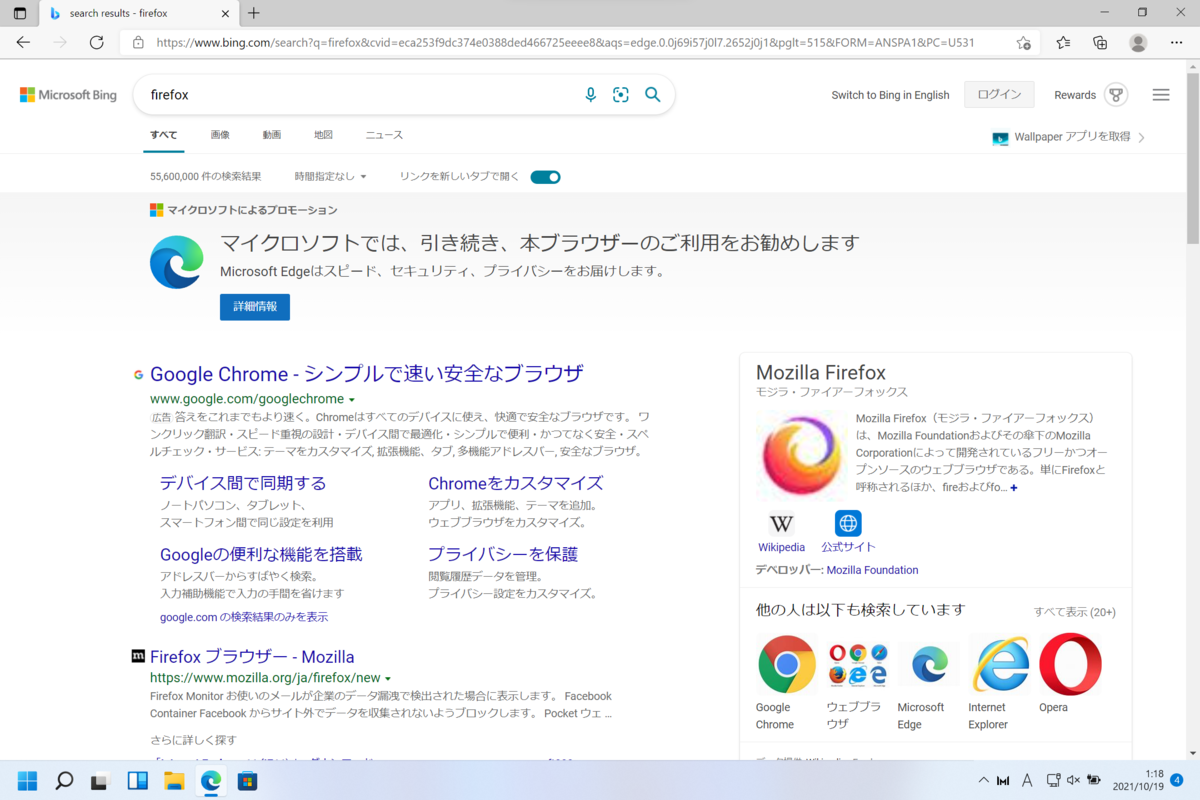This screenshot has width=1200, height=800.
Task: Switch to the 画像 images tab
Action: [x=220, y=135]
